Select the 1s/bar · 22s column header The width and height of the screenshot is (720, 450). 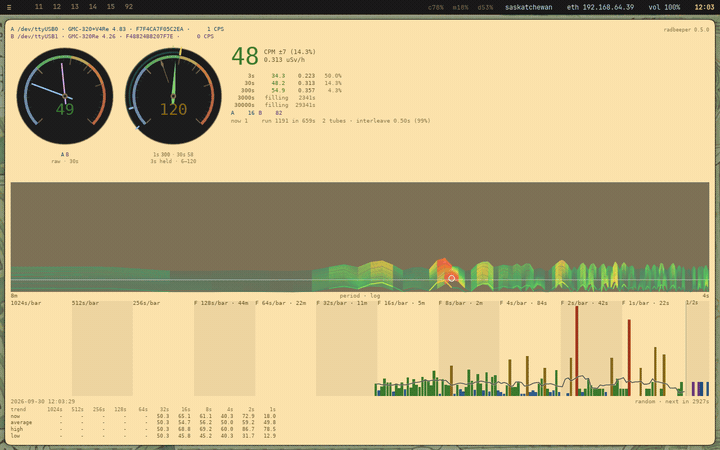645,303
